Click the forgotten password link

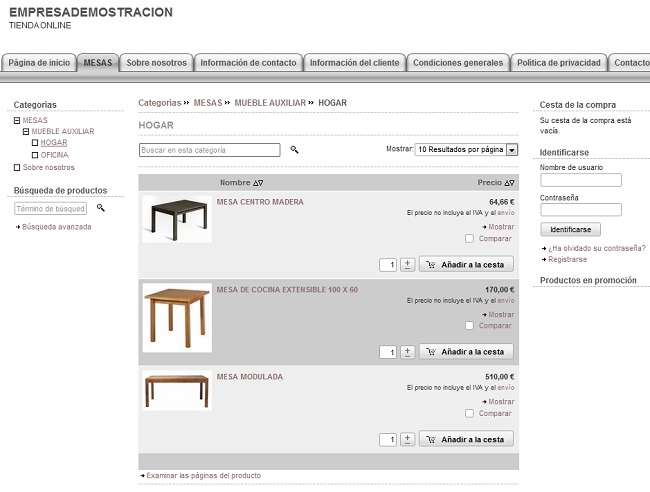[x=597, y=248]
